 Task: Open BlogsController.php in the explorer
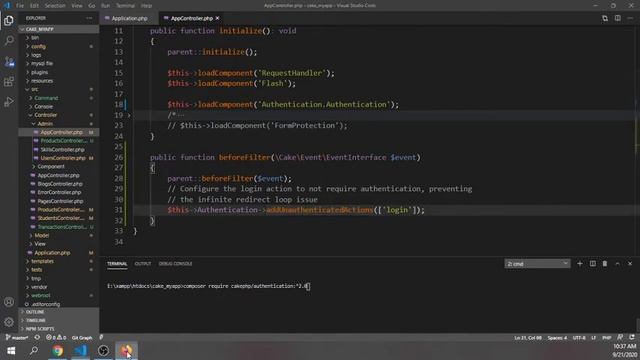pyautogui.click(x=60, y=184)
